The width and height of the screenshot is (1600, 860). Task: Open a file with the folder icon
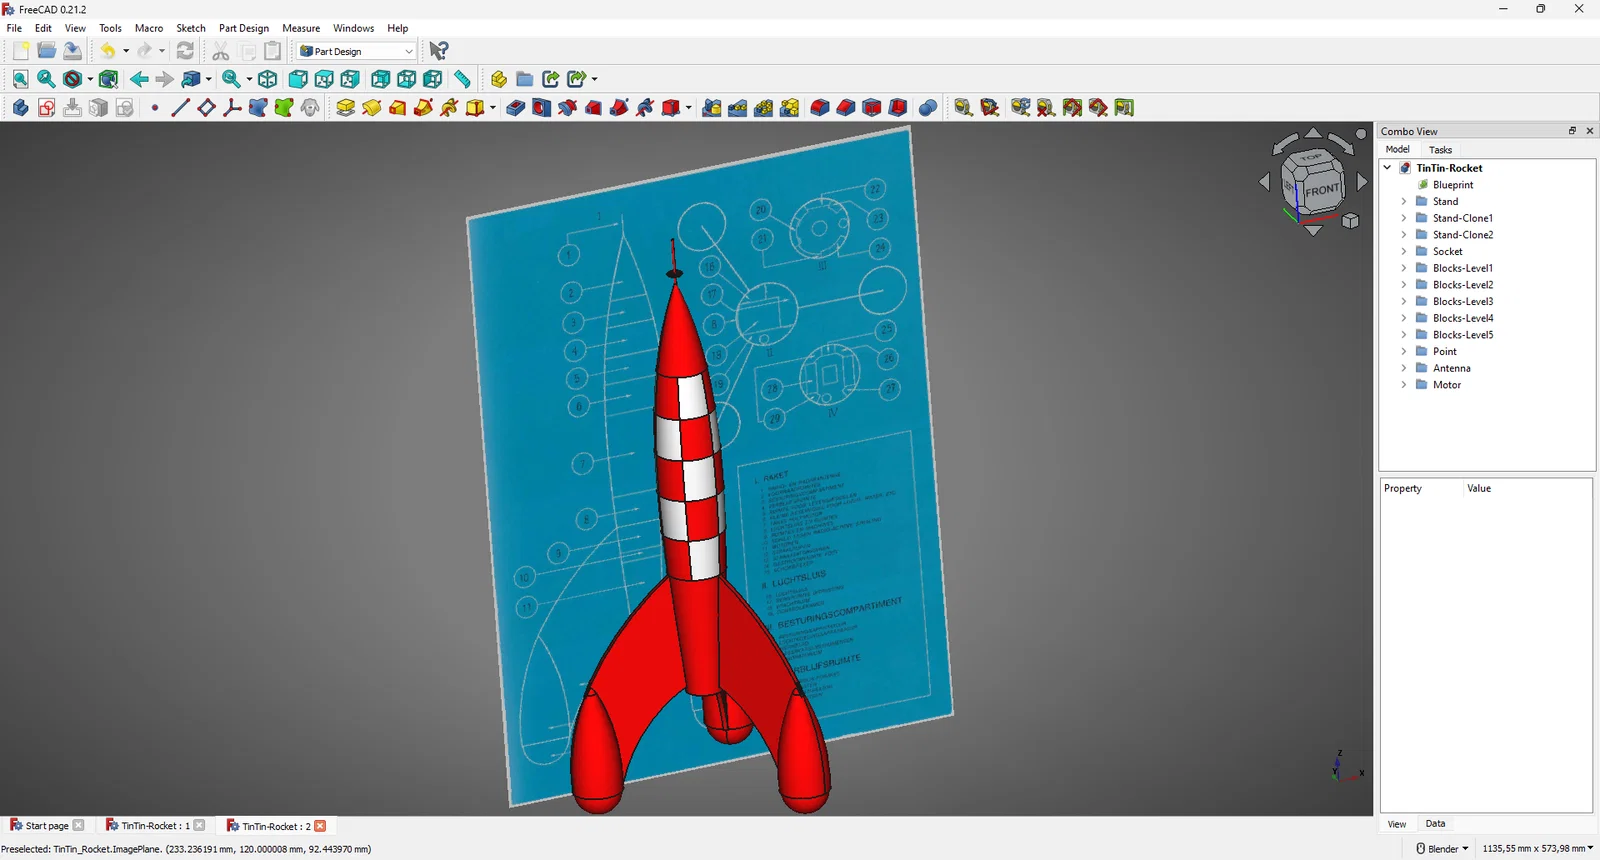[46, 51]
